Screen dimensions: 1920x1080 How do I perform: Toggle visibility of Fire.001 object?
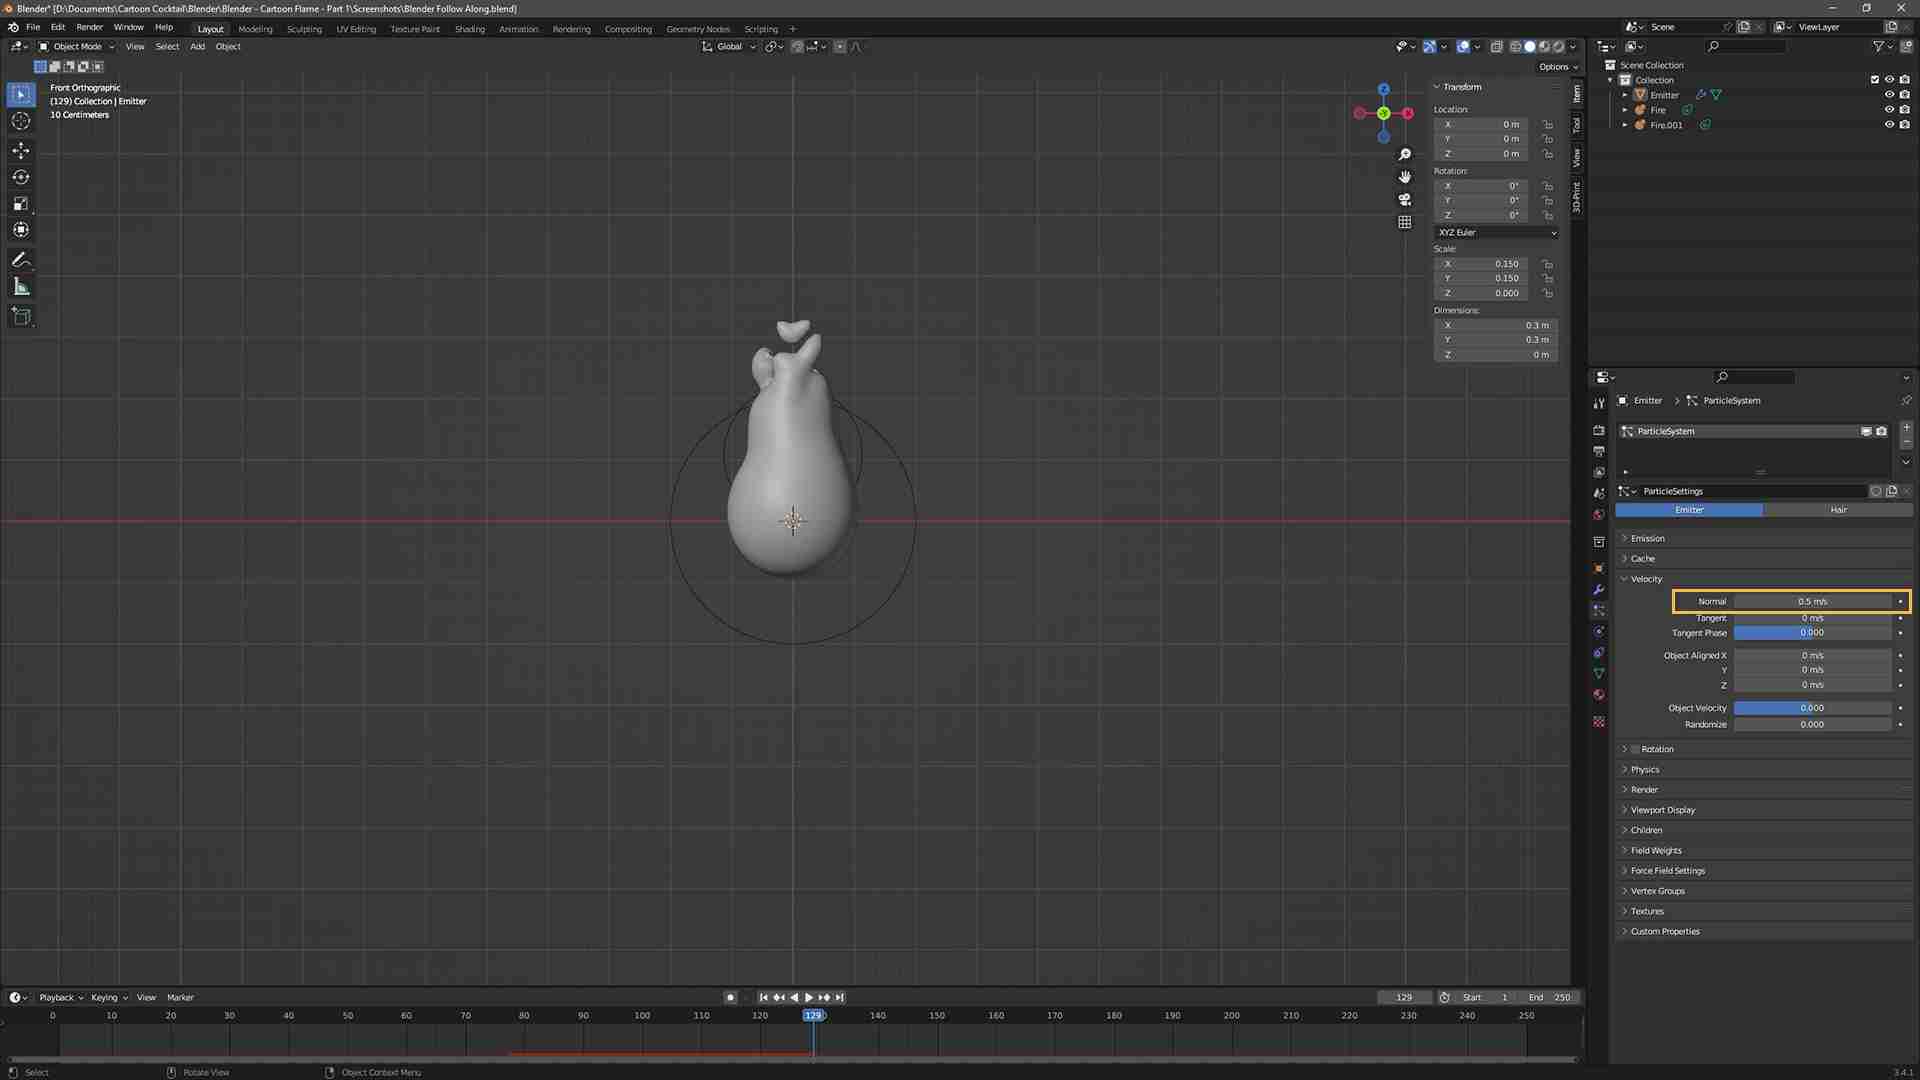[1889, 125]
